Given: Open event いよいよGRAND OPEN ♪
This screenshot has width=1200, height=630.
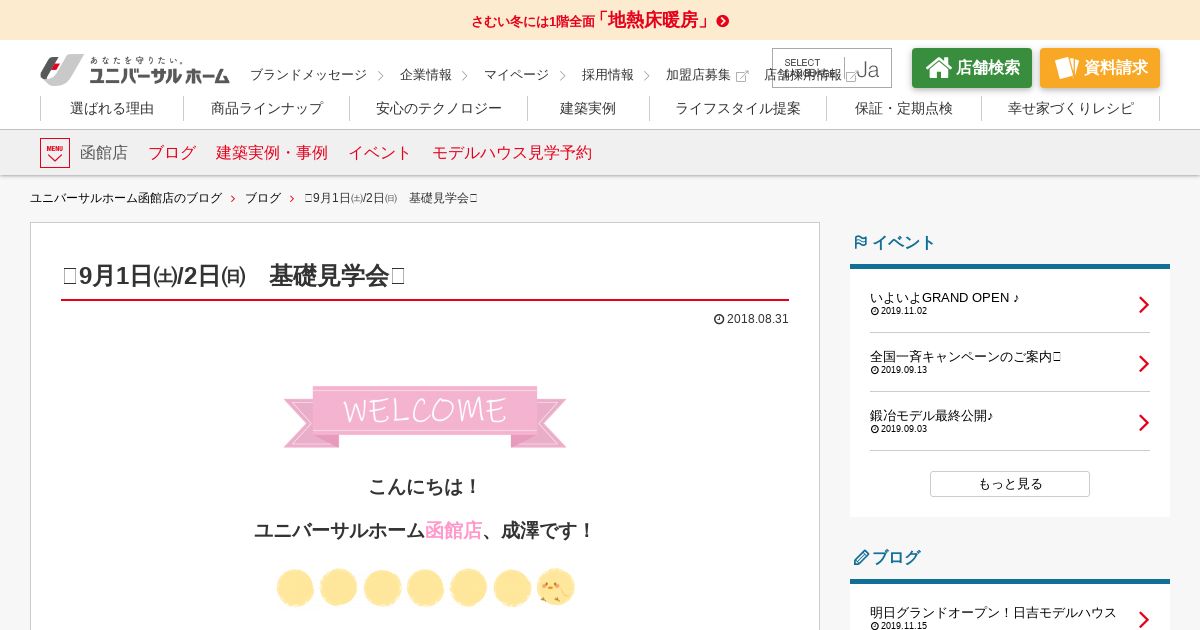Looking at the screenshot, I should tap(945, 297).
